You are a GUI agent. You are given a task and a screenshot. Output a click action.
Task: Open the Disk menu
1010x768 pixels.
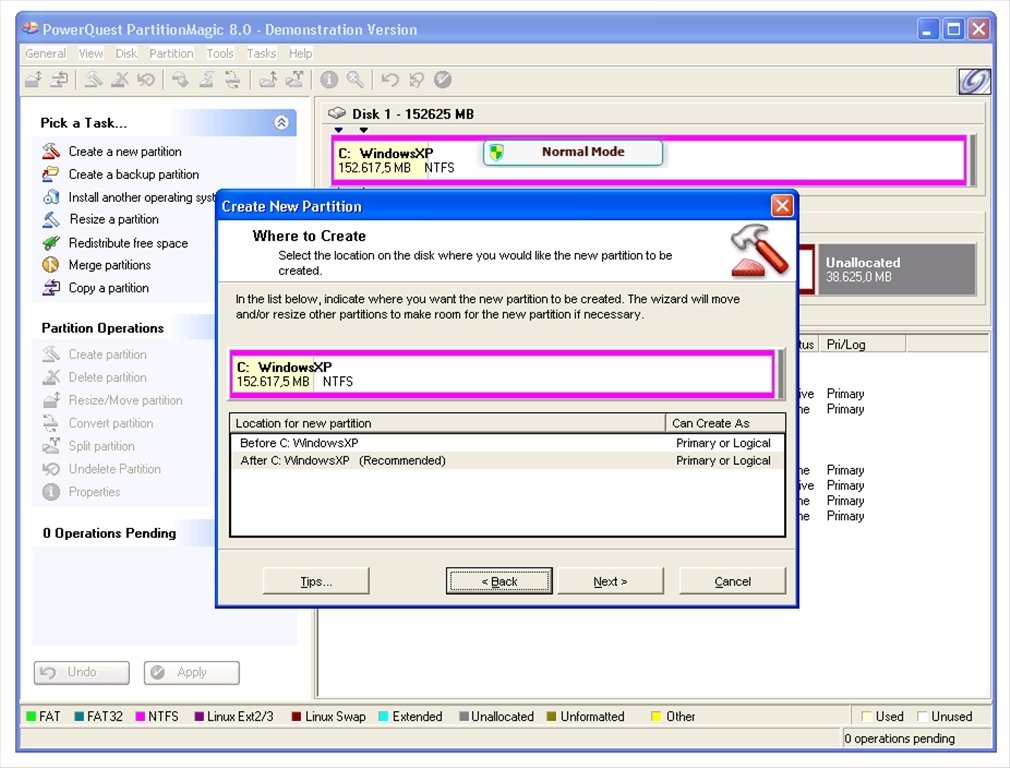[126, 53]
